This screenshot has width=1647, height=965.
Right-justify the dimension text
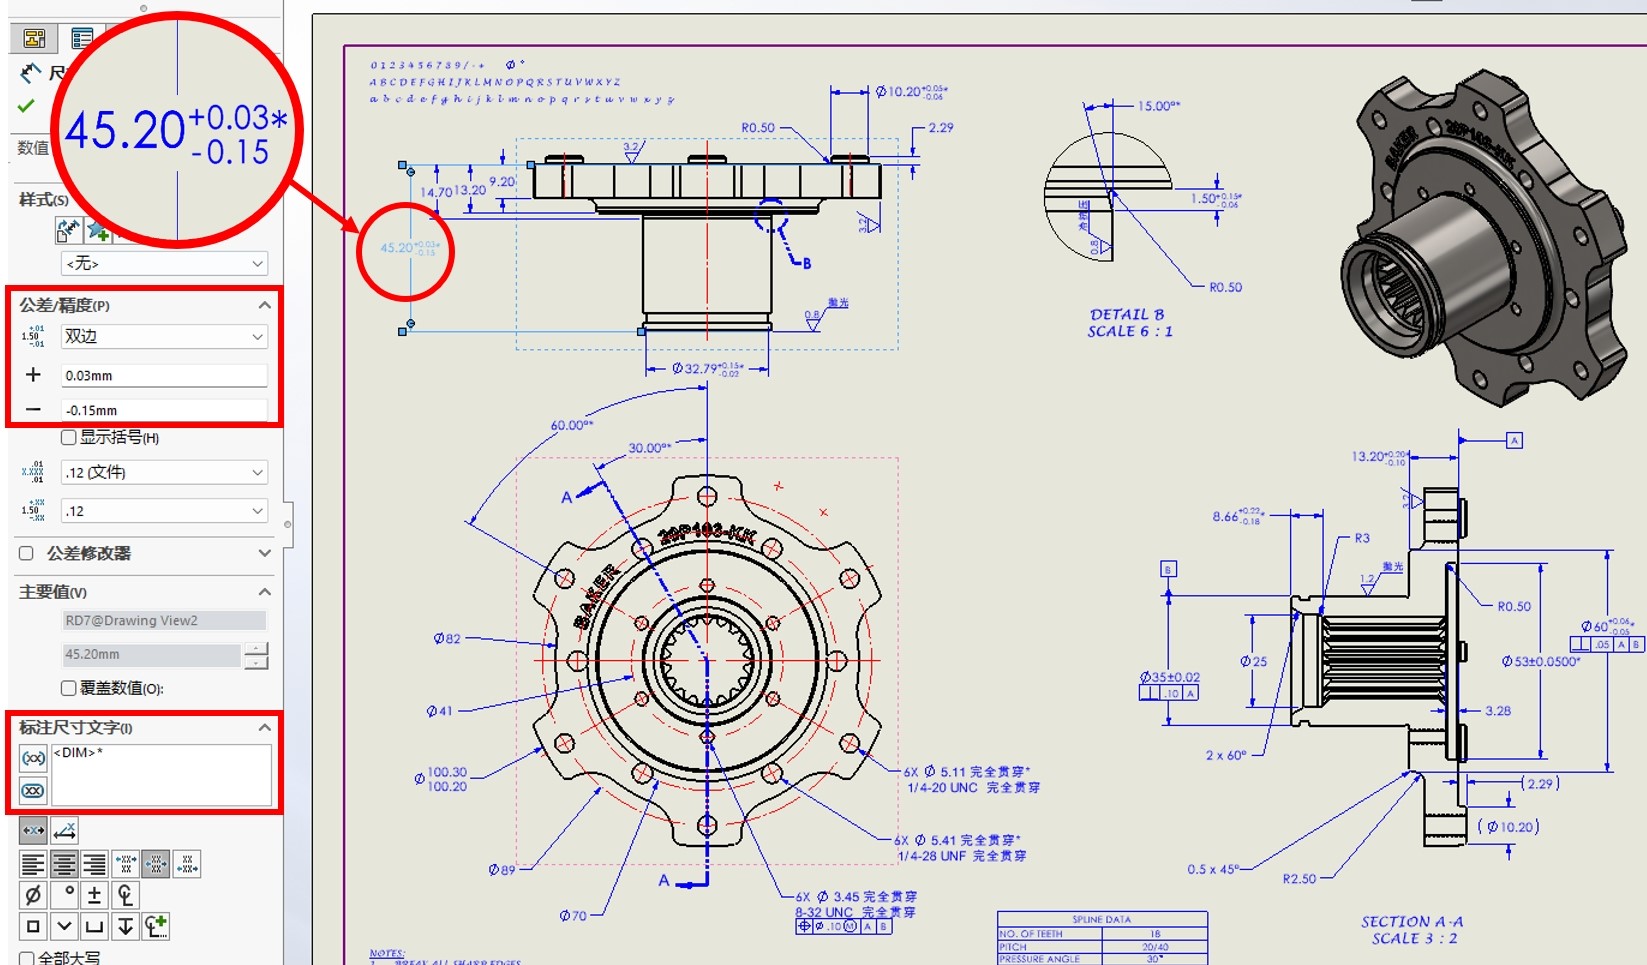click(95, 864)
